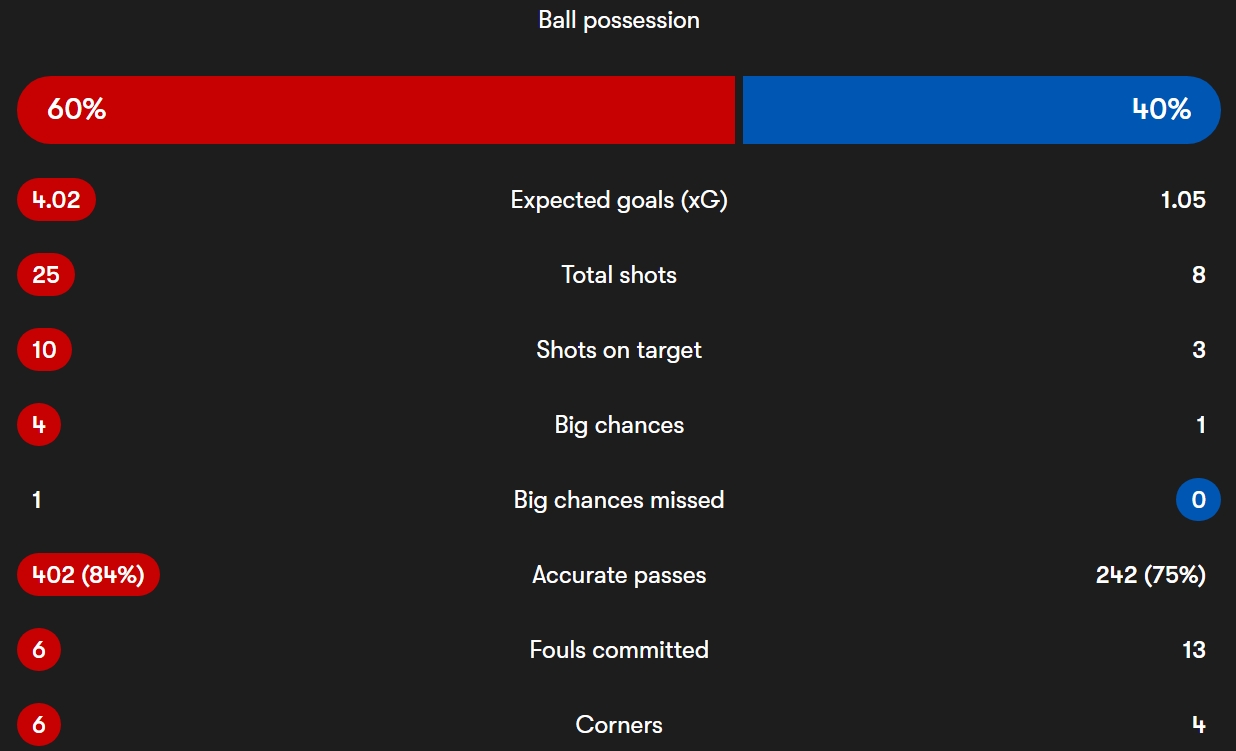Select the 1.05 expected goals value
1236x751 pixels.
[1183, 200]
